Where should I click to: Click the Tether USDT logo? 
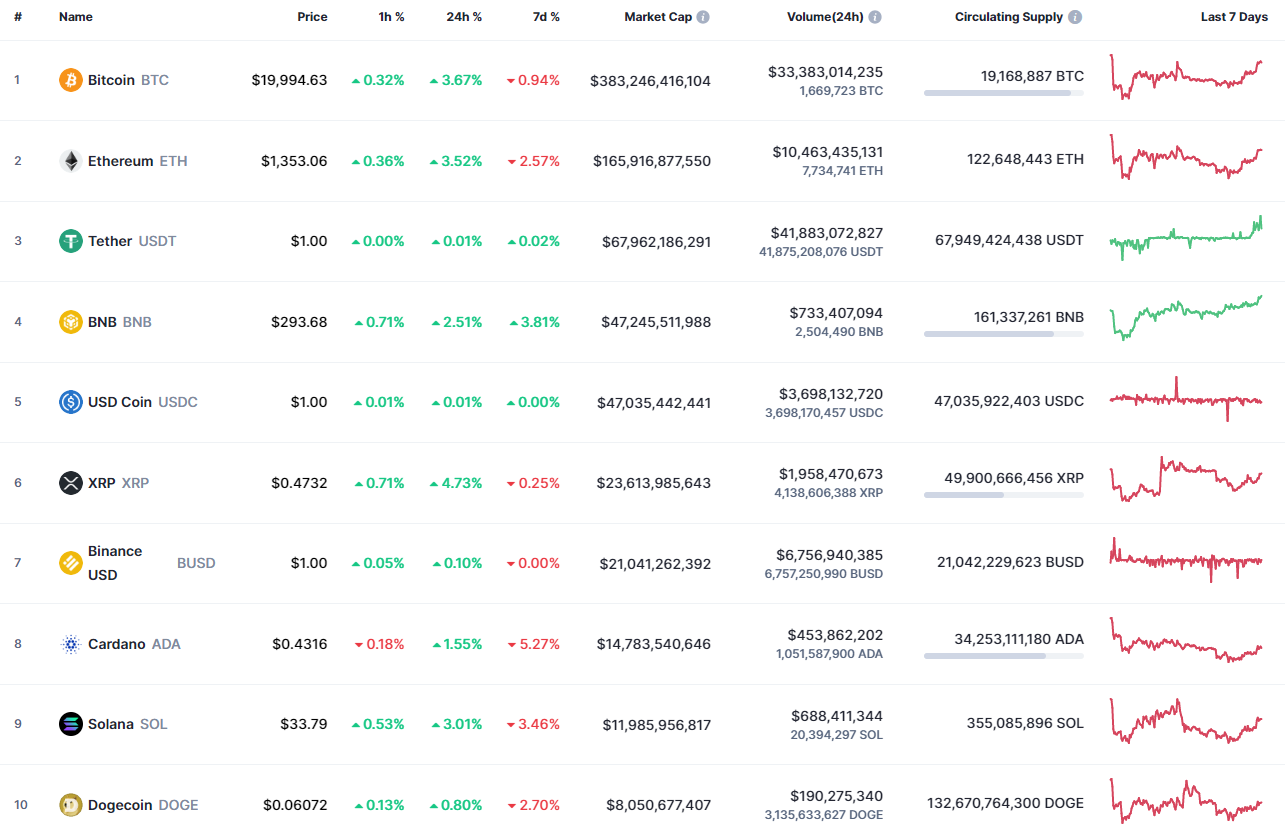(69, 241)
